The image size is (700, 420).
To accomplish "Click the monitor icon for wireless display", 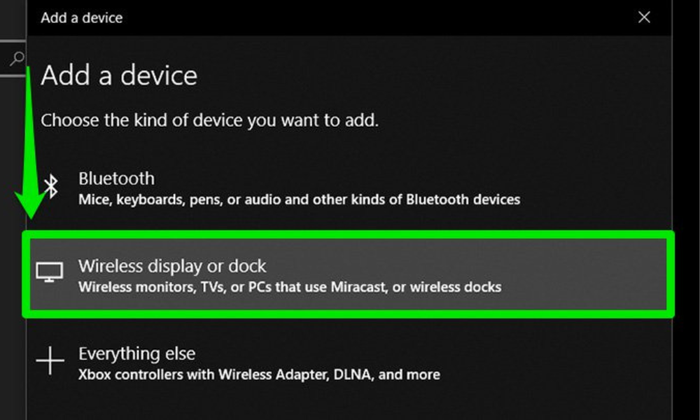I will click(50, 272).
